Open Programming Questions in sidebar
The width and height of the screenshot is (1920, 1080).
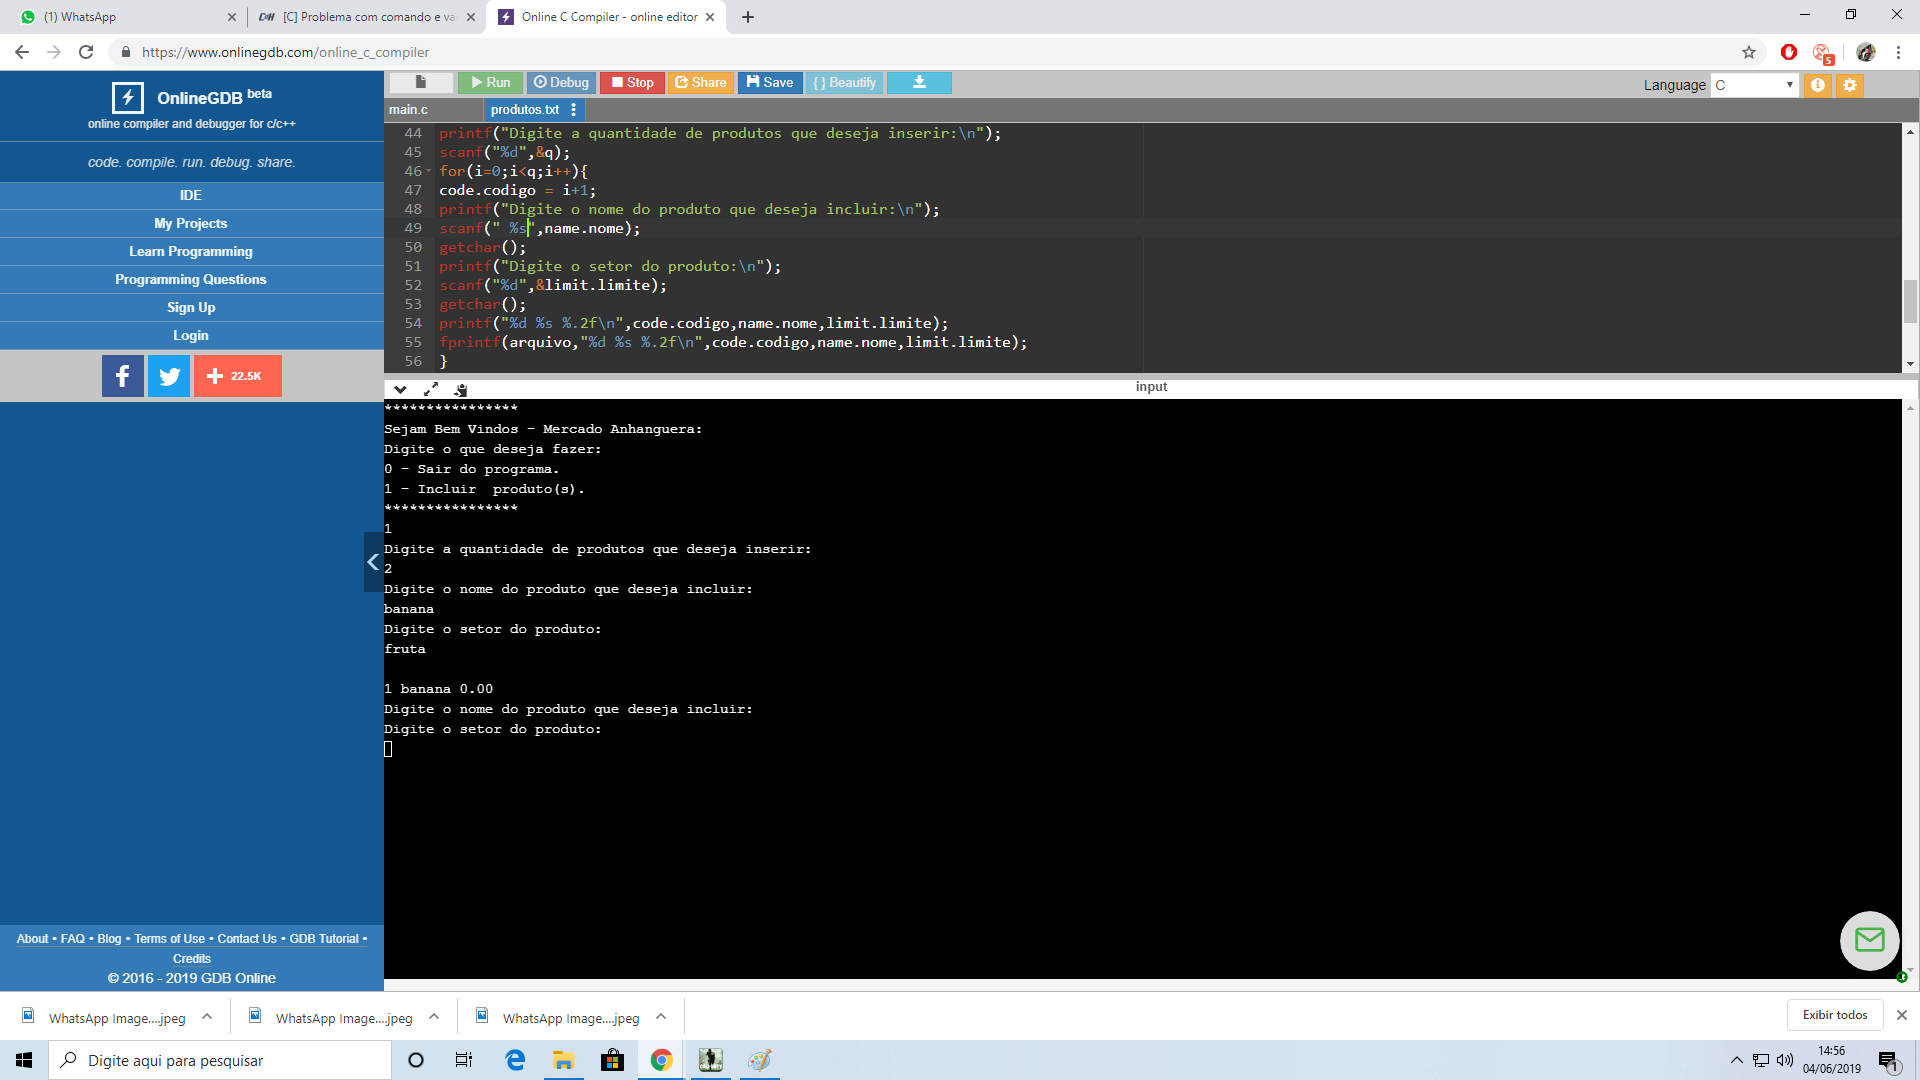191,279
